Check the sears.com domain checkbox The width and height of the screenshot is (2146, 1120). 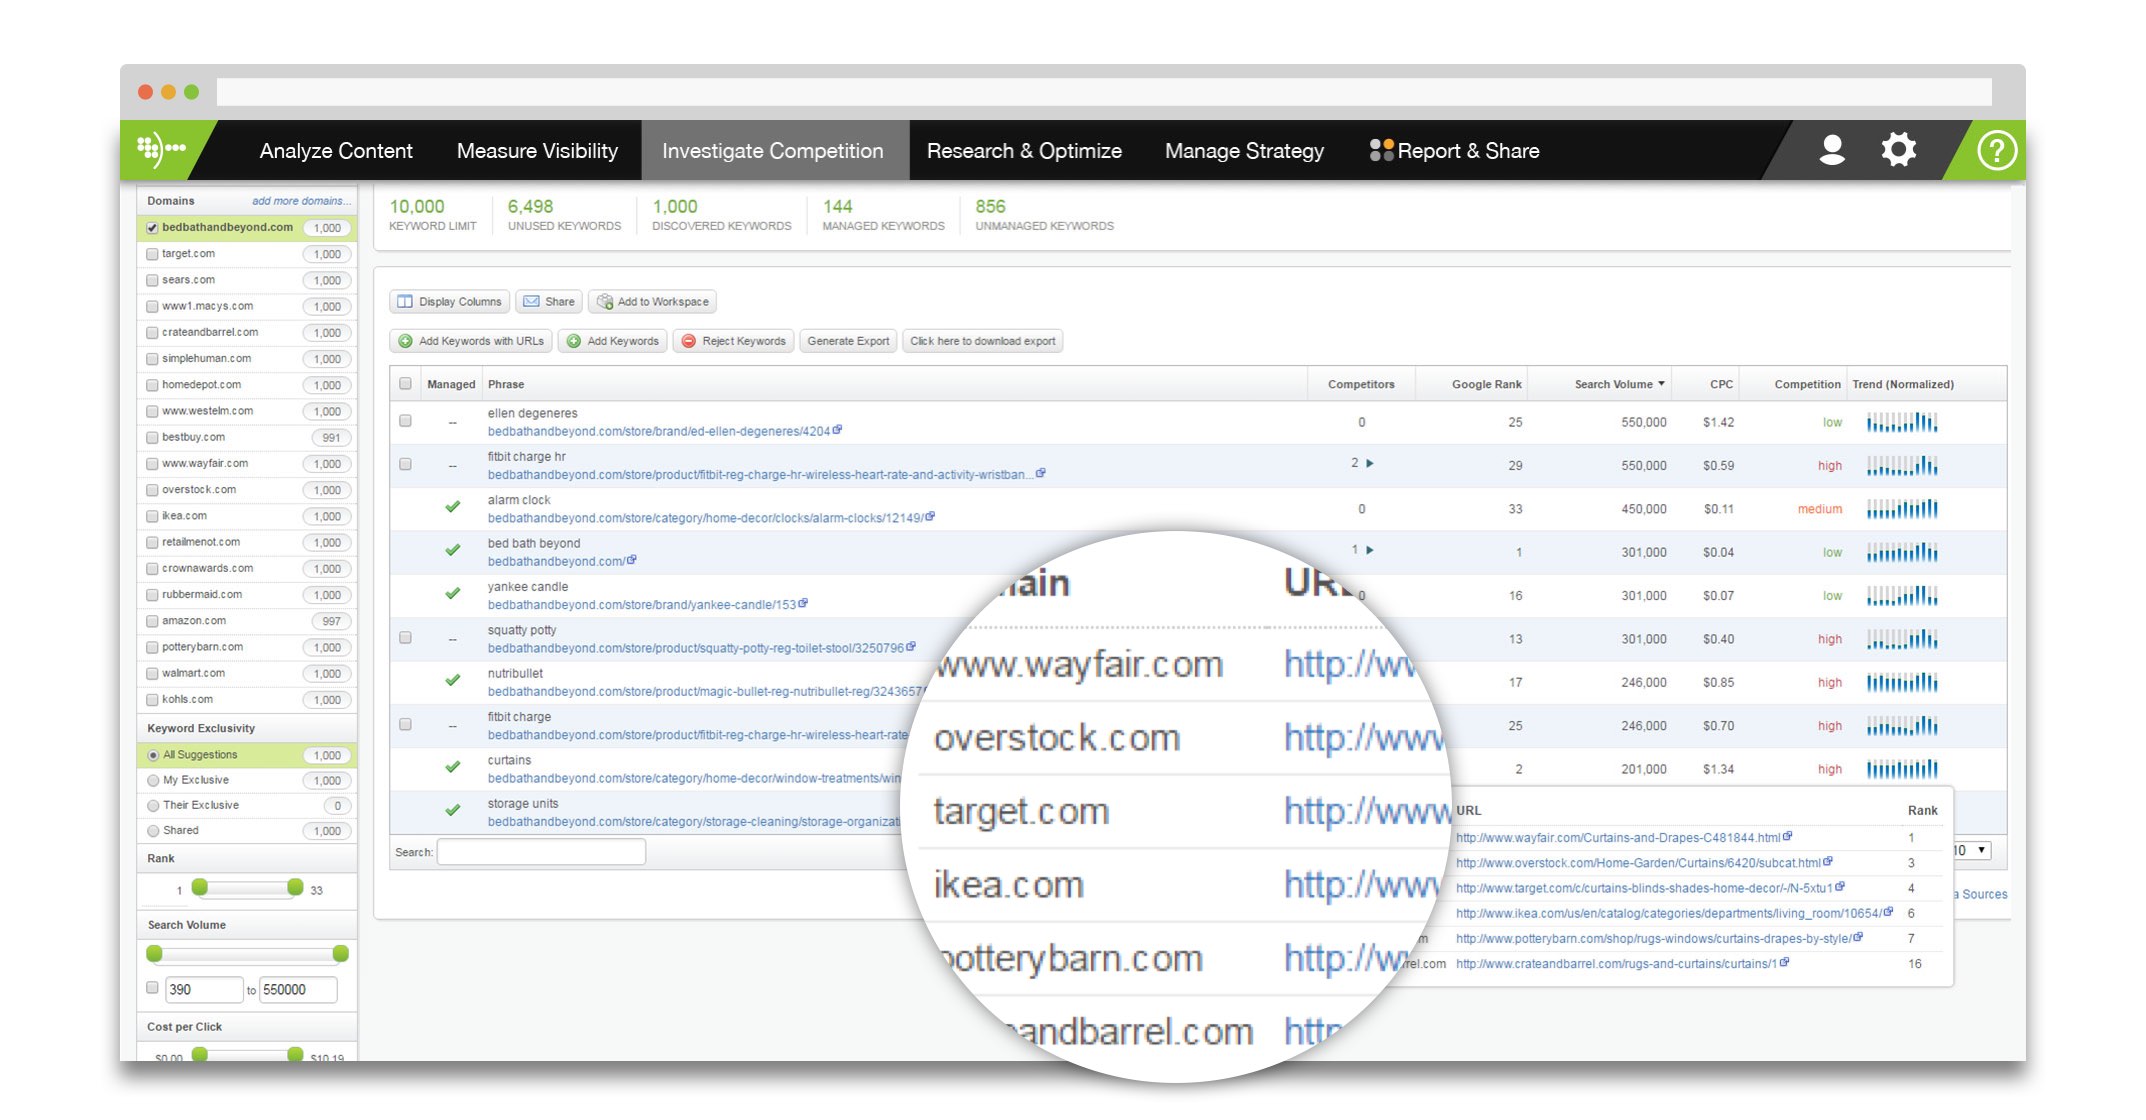153,280
